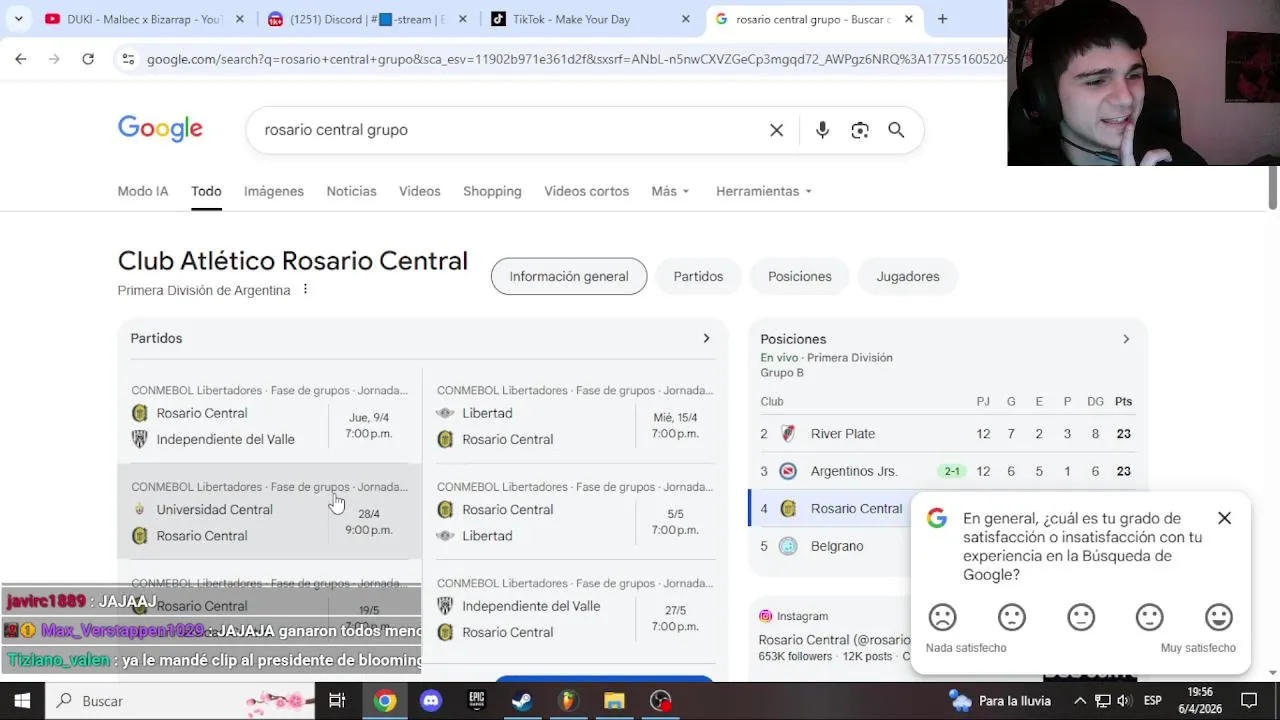Go back to the previous page
The width and height of the screenshot is (1280, 720).
pyautogui.click(x=21, y=59)
